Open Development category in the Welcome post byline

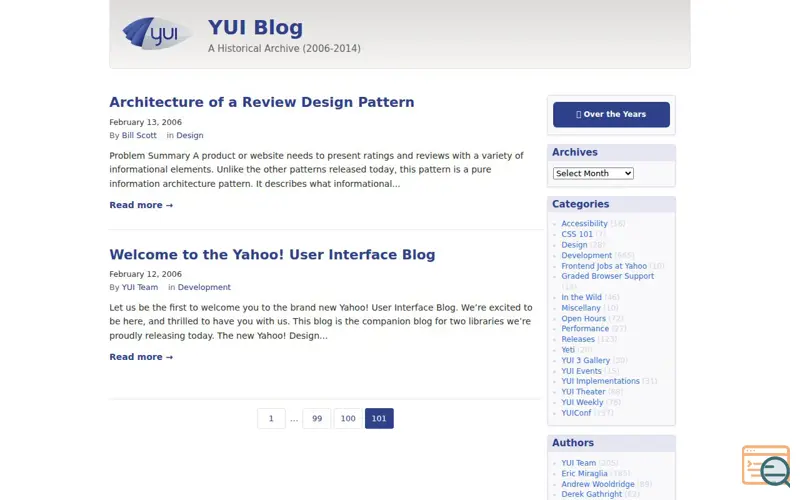[x=204, y=287]
